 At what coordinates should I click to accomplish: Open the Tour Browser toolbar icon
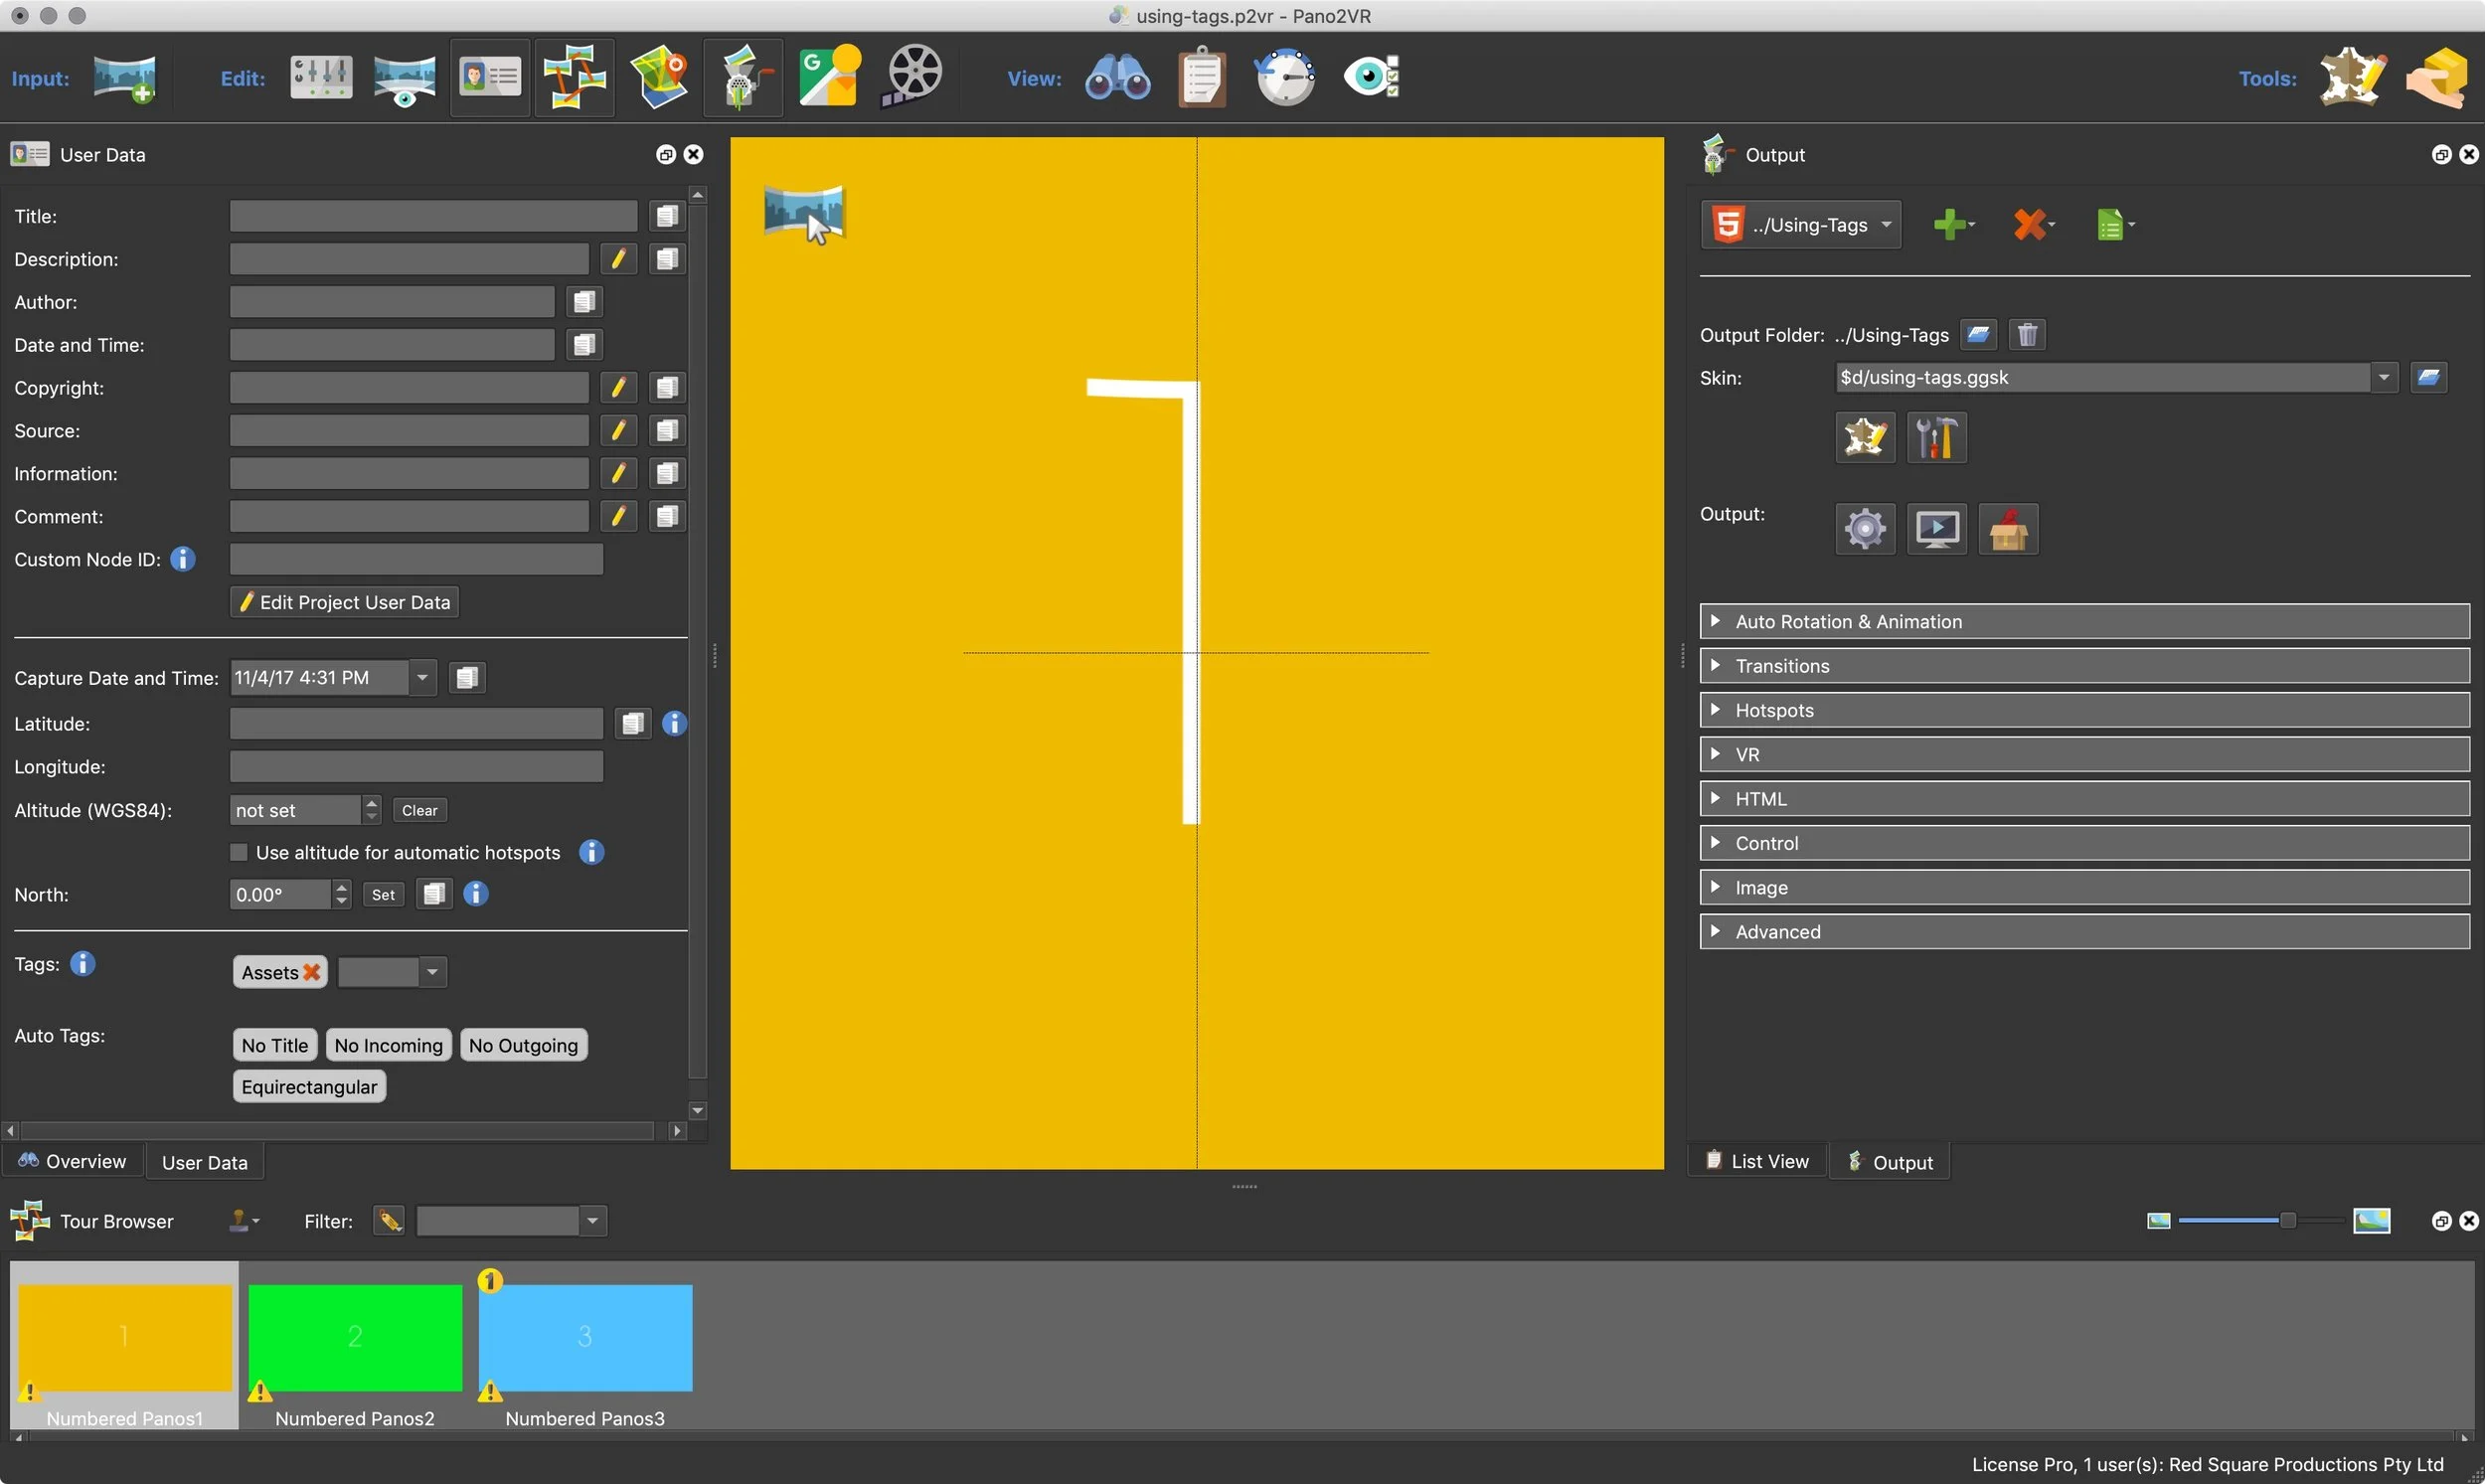click(574, 78)
